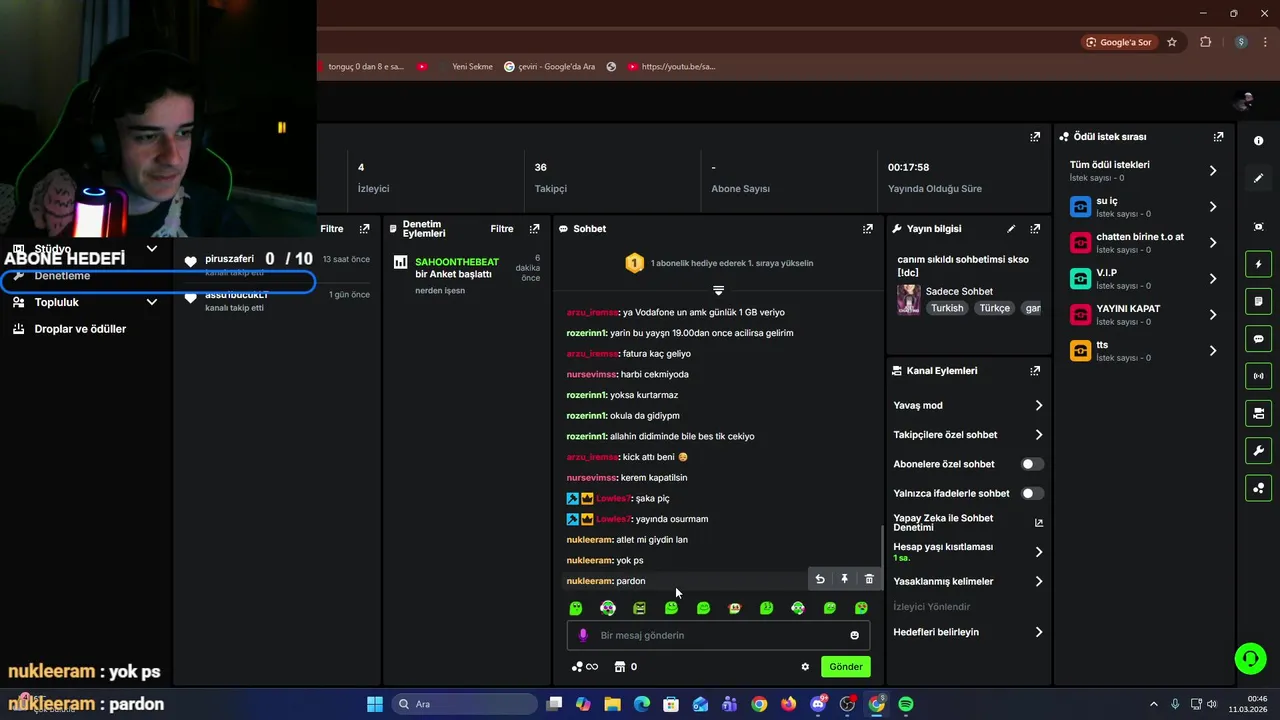
Task: Open the green headset support button
Action: [1250, 658]
